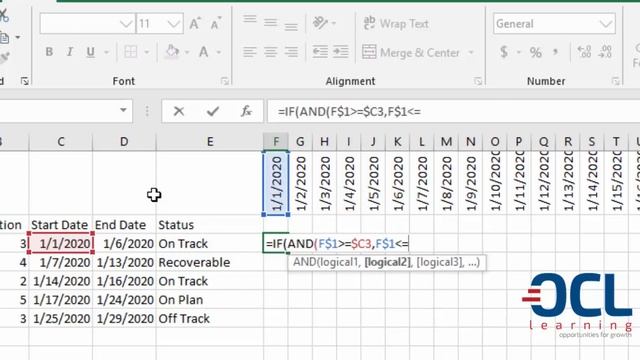Select Start Date cell 1/1/2020
The width and height of the screenshot is (640, 360).
pos(61,244)
